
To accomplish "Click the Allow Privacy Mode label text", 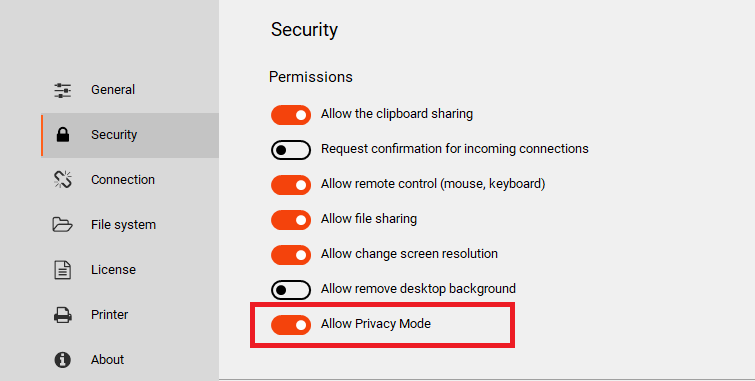I will tap(376, 324).
